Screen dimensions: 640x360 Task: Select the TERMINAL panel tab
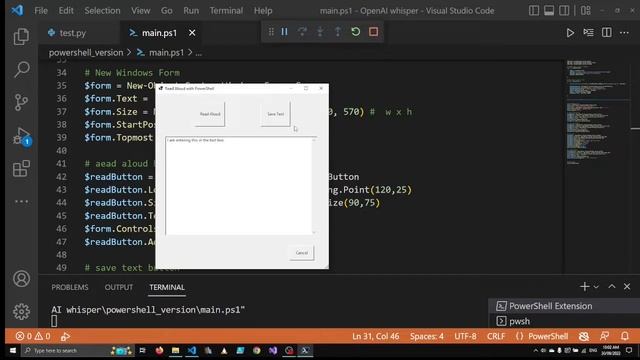click(167, 287)
